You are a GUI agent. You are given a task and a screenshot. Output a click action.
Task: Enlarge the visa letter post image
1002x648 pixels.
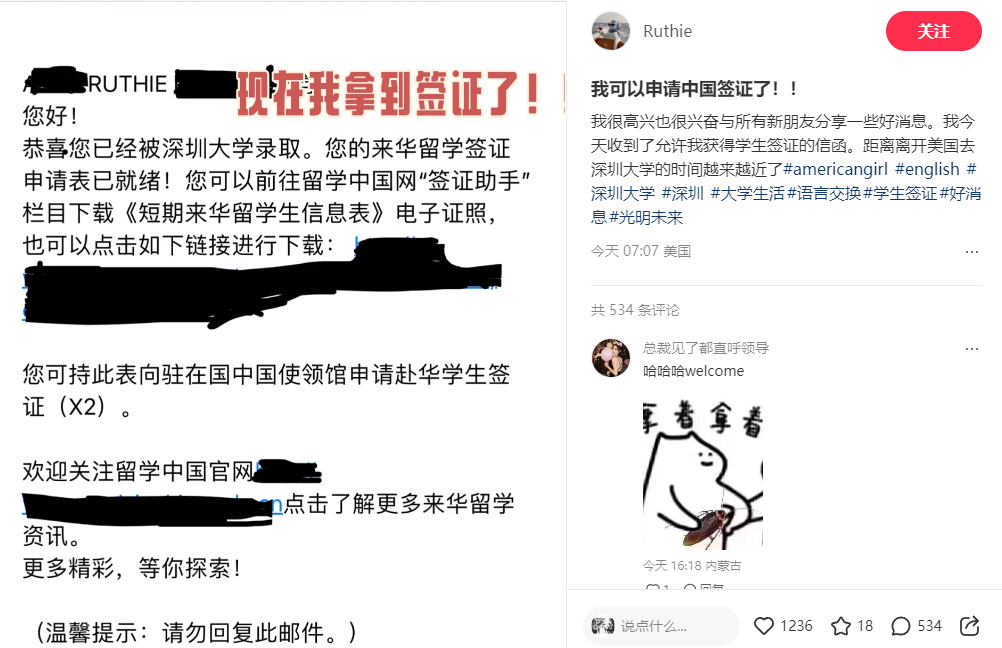[x=283, y=324]
